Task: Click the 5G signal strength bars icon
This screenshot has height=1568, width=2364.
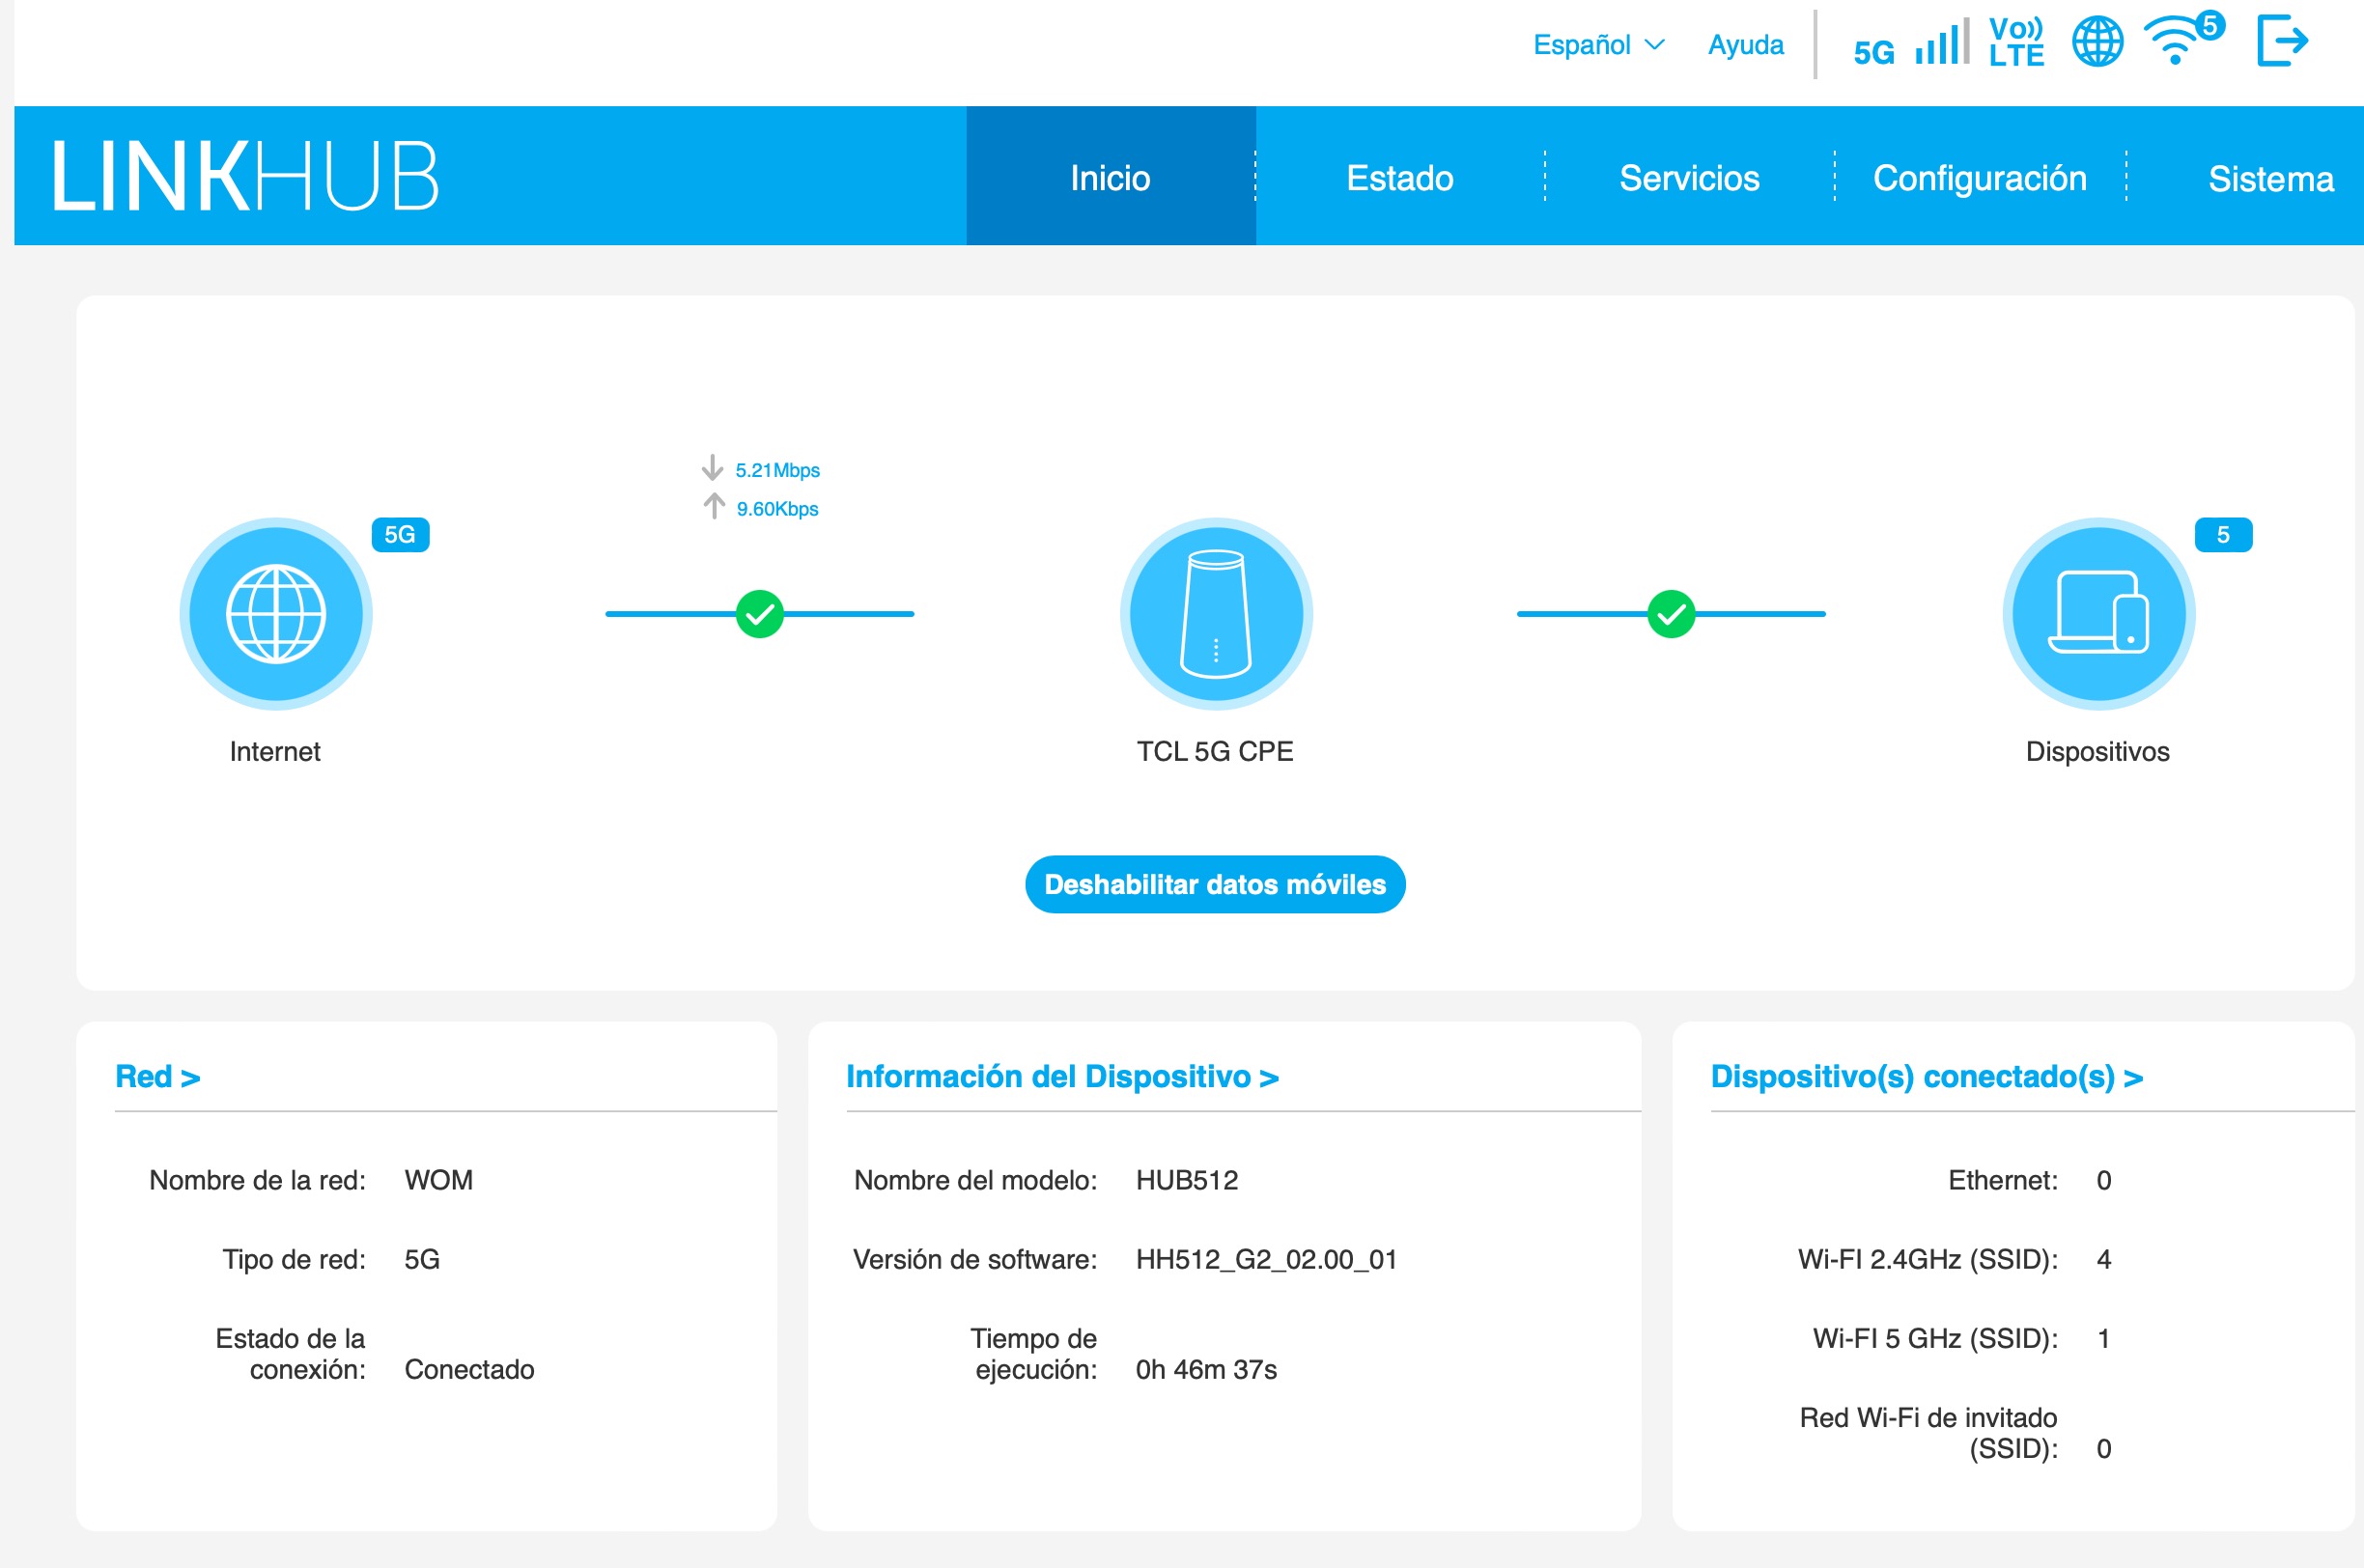Action: click(x=1941, y=43)
